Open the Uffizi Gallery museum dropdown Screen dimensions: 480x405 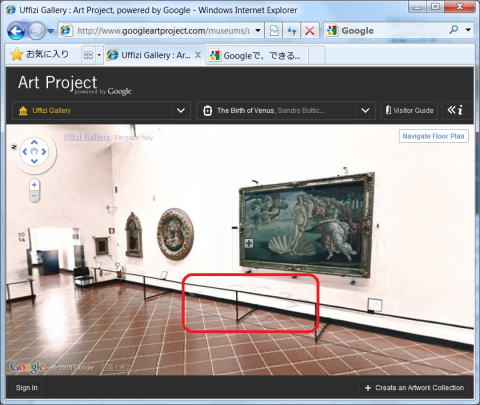tap(101, 110)
